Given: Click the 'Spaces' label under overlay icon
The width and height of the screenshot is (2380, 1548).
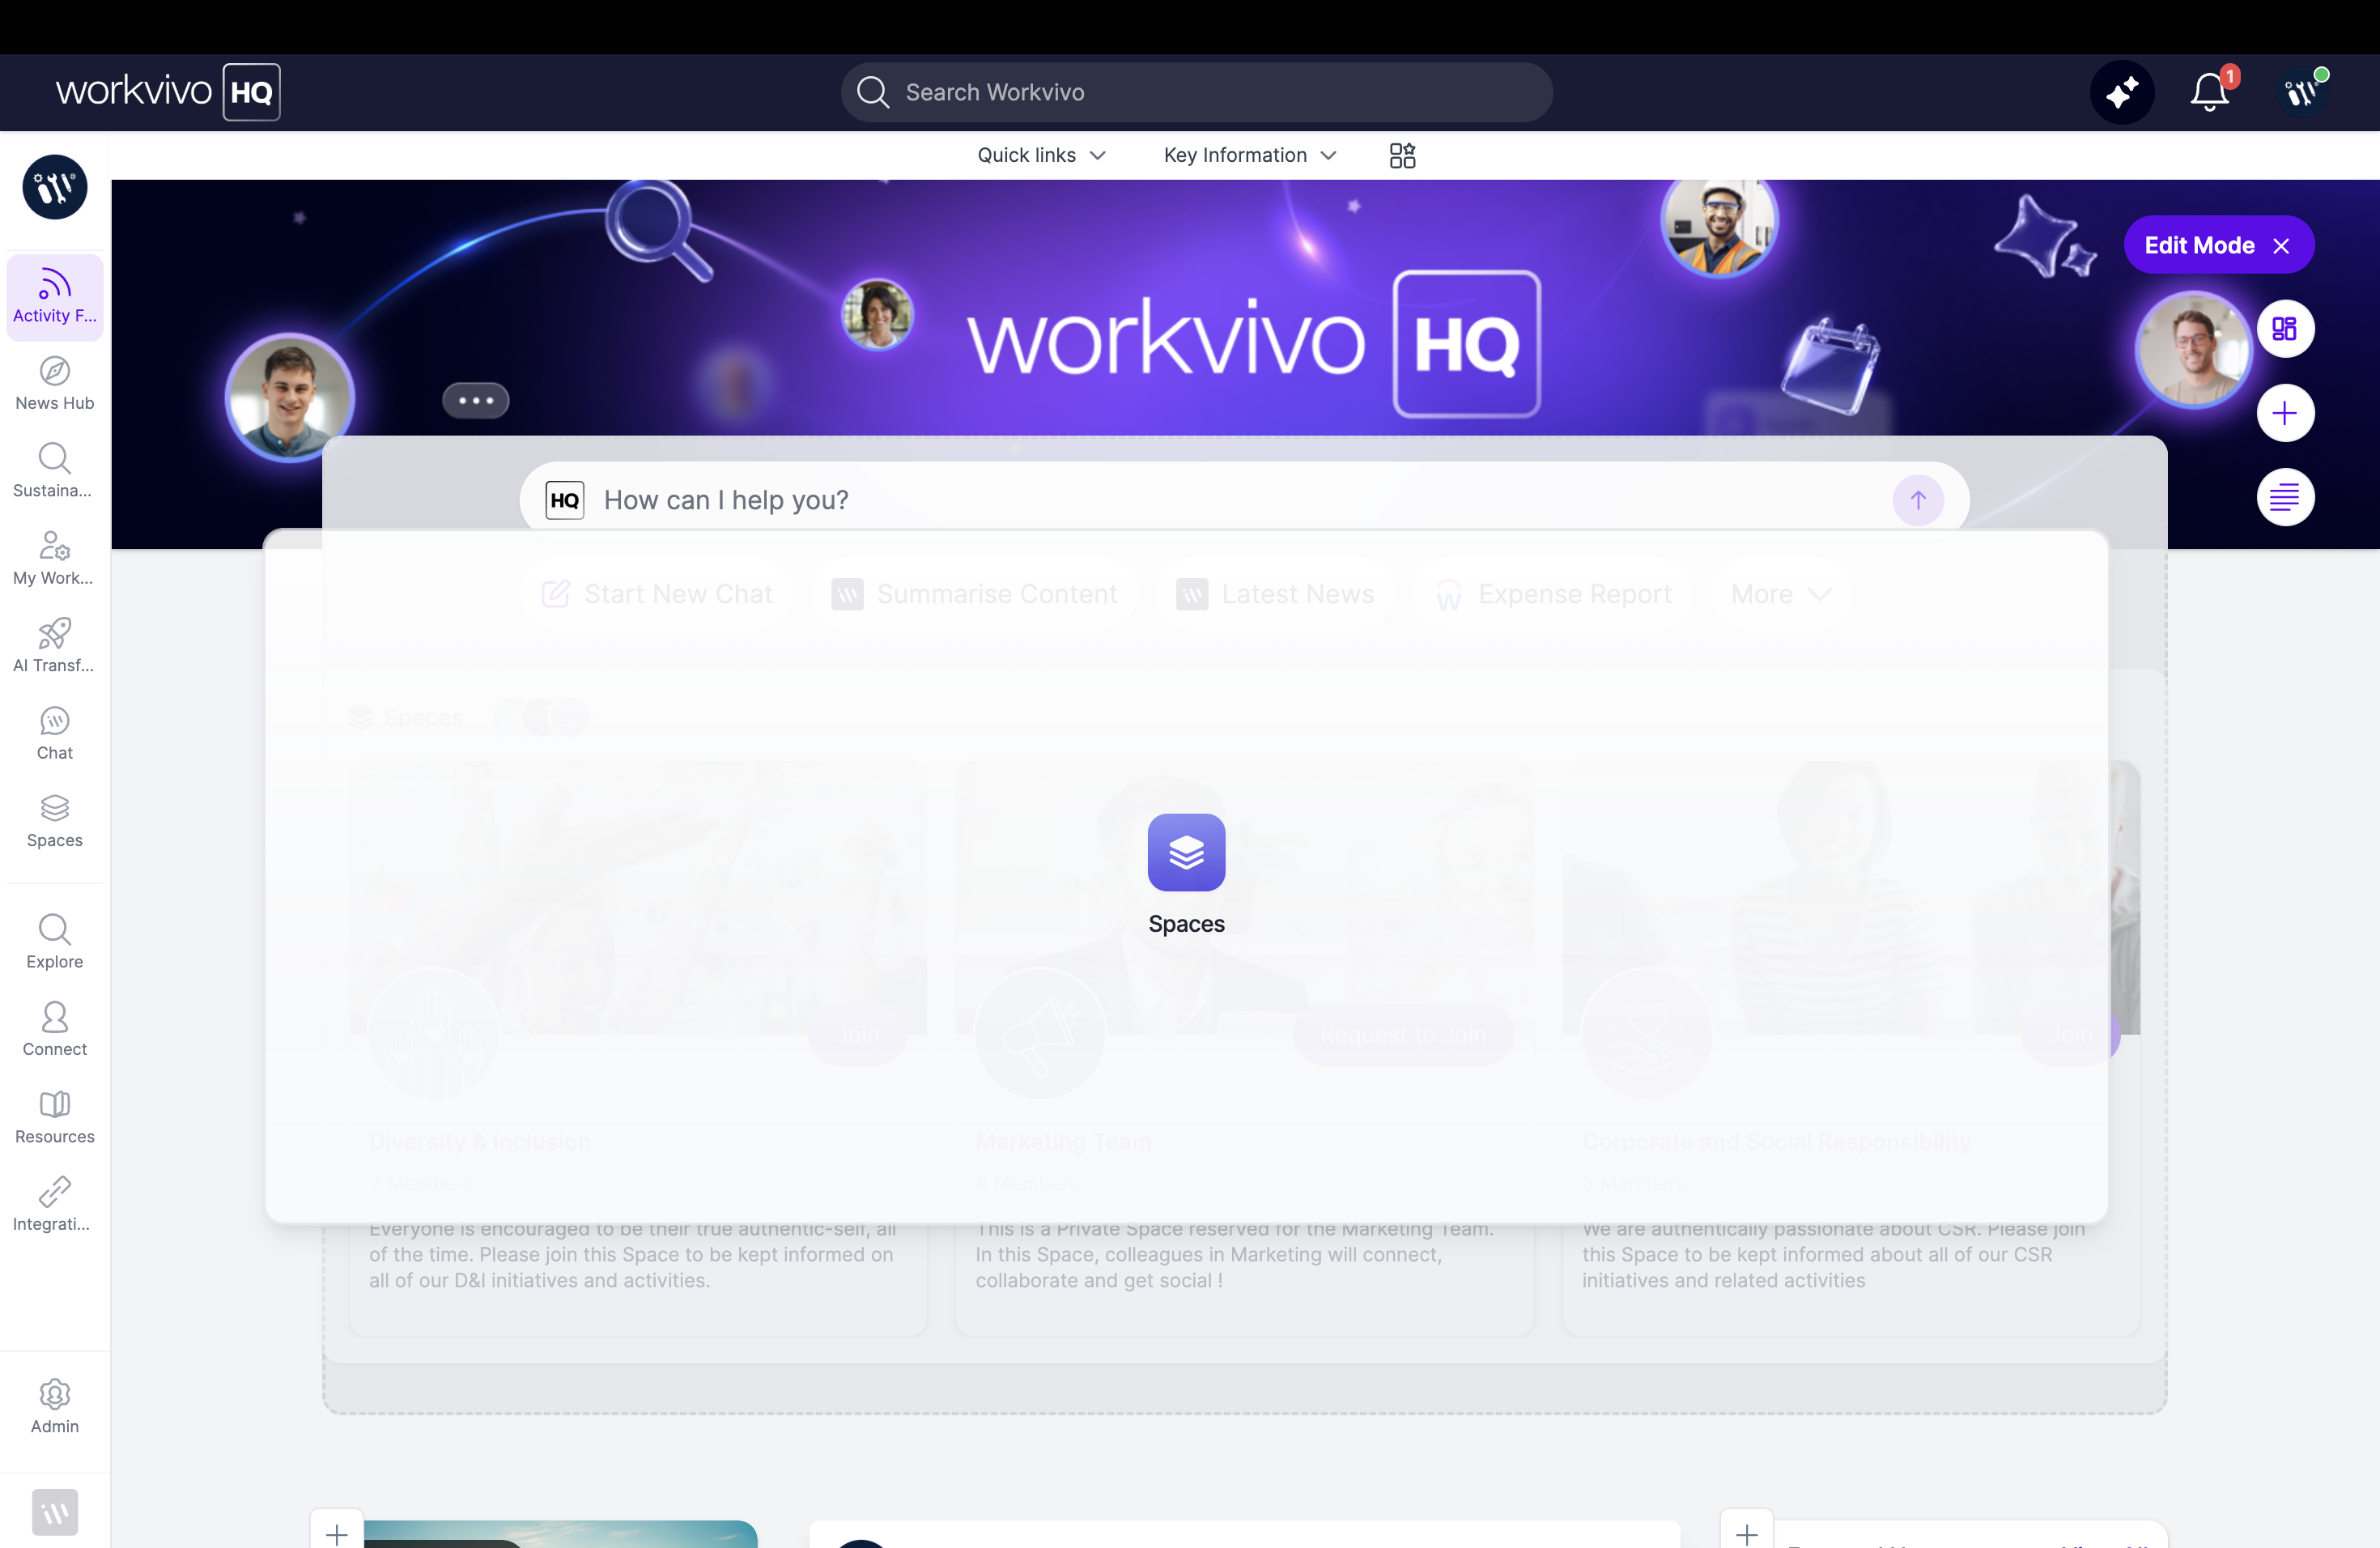Looking at the screenshot, I should [x=1186, y=924].
